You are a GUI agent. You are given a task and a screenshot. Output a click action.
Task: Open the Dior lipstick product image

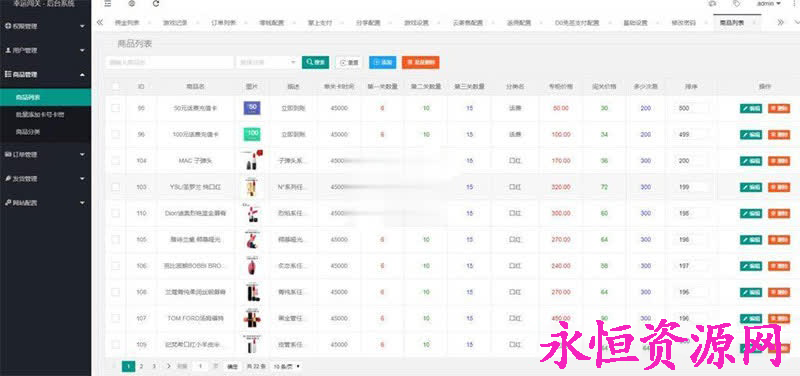point(252,213)
